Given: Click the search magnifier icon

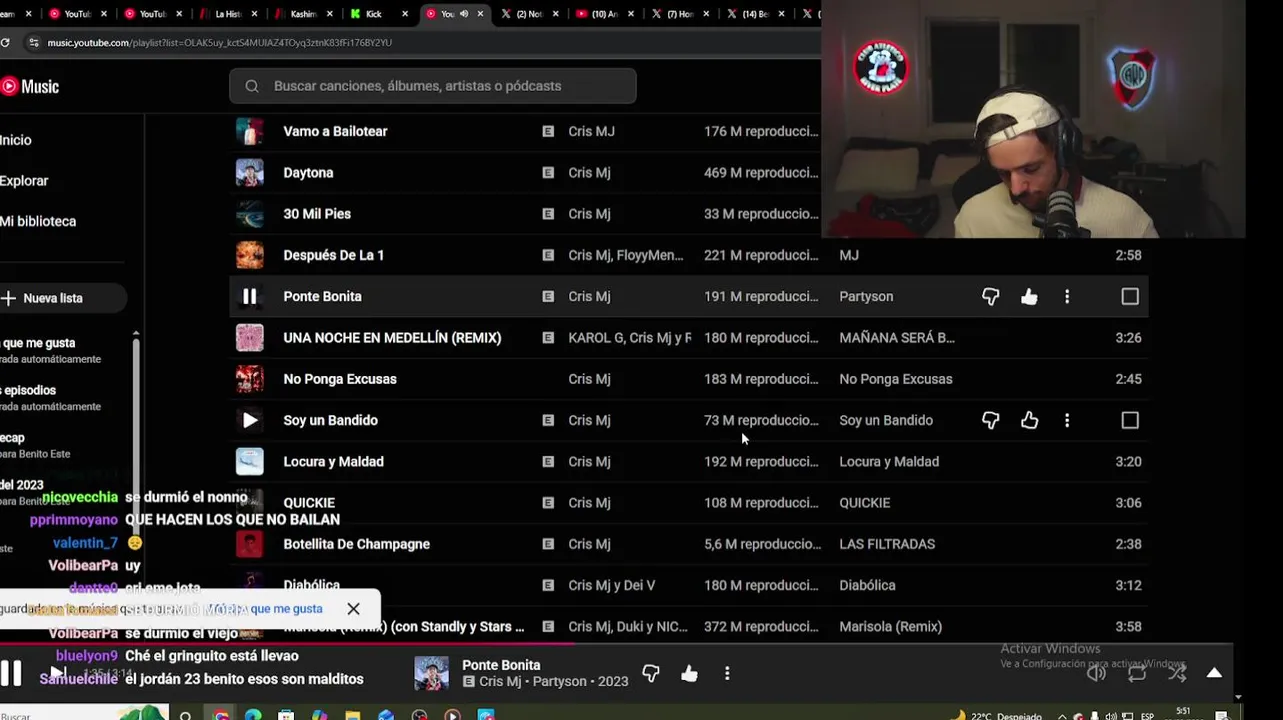Looking at the screenshot, I should (x=252, y=86).
